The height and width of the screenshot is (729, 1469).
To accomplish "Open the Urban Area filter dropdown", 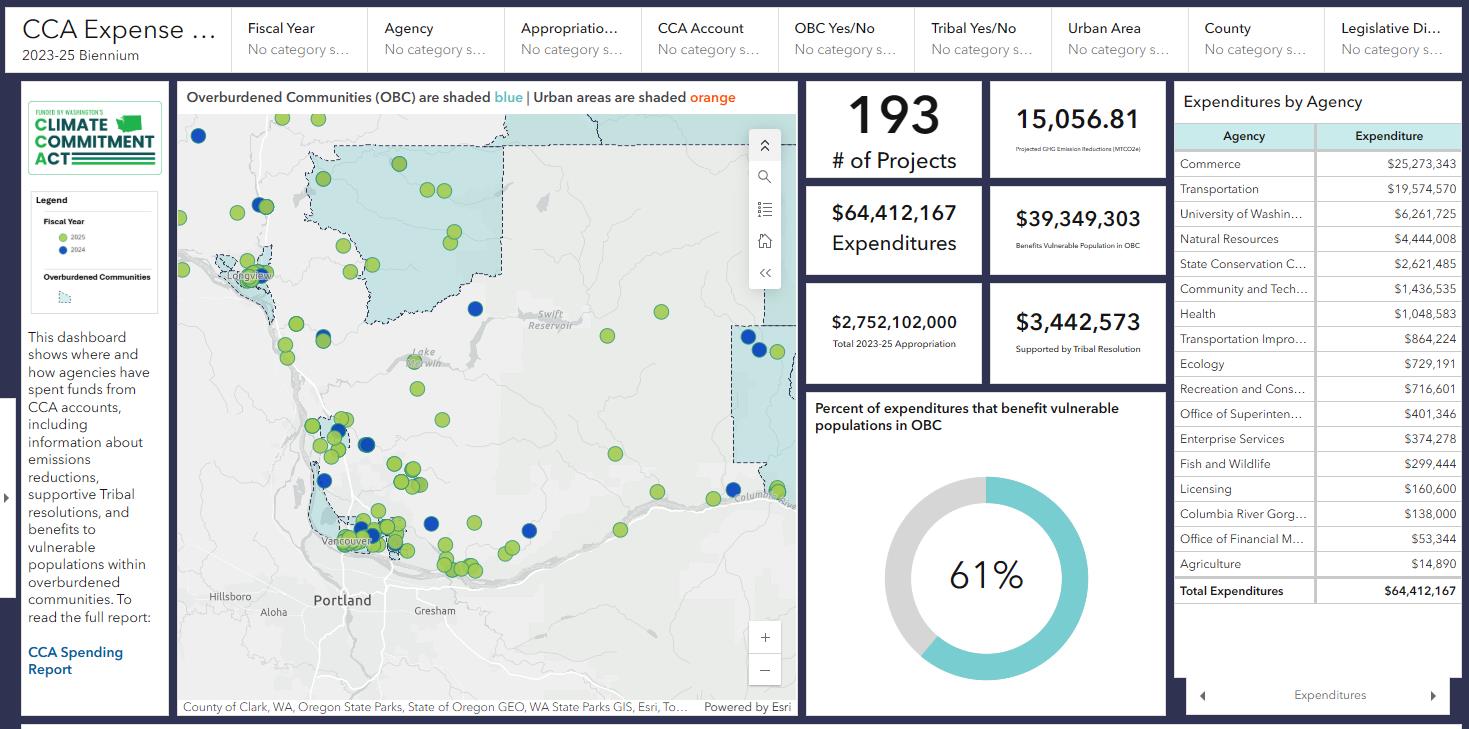I will (1118, 39).
